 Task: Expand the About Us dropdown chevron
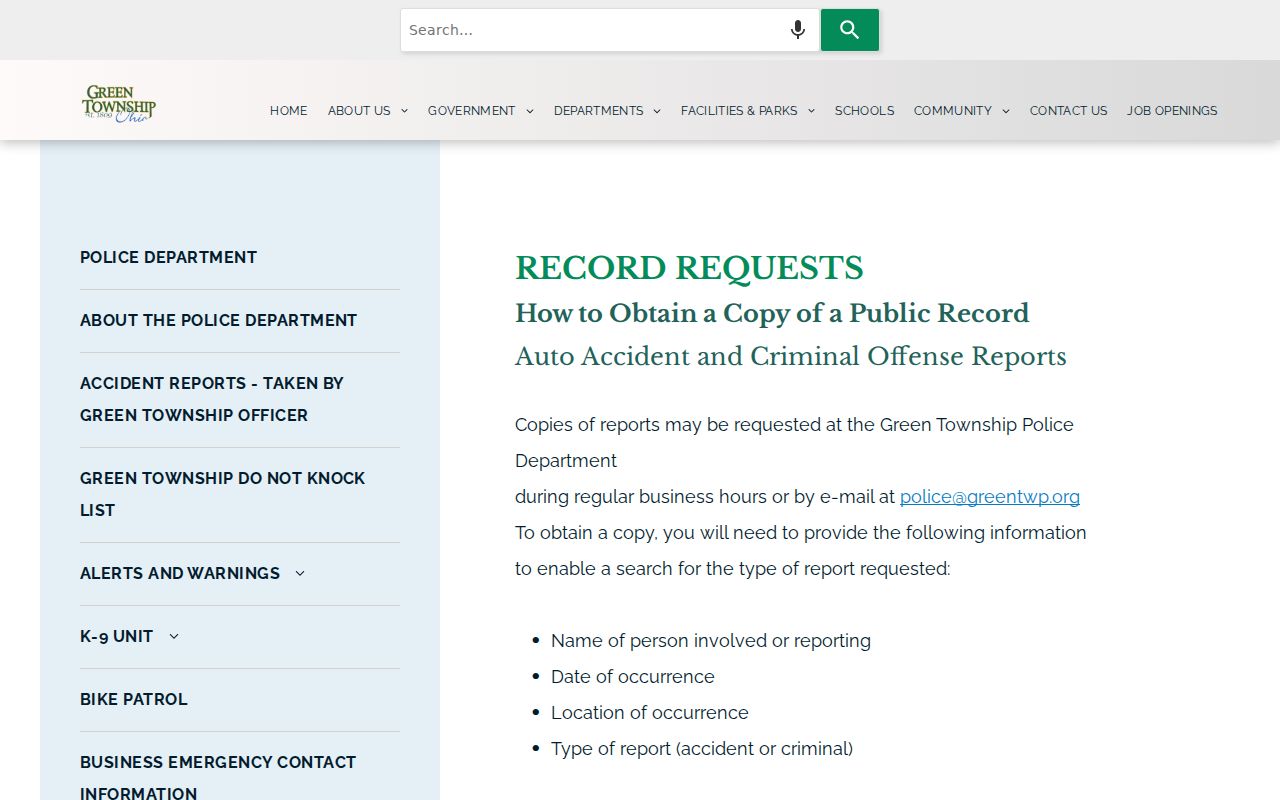404,111
